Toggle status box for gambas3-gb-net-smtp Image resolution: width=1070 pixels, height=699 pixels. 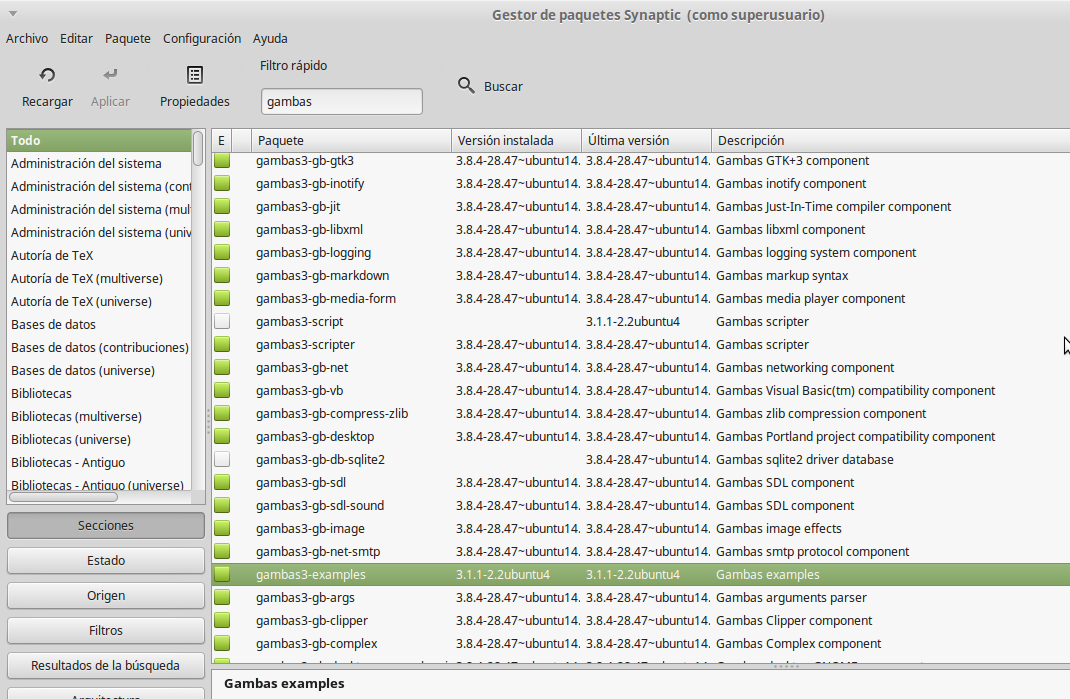222,552
